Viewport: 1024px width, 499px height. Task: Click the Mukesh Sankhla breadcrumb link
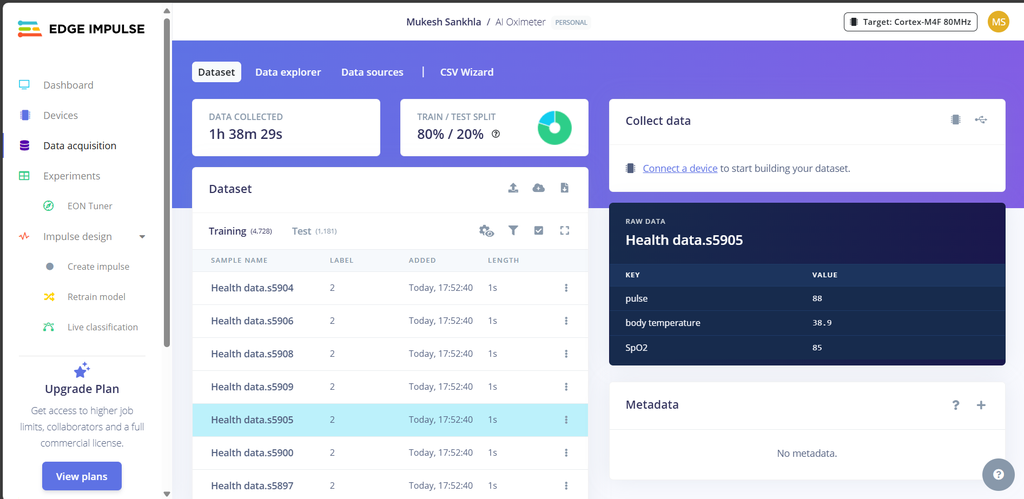[x=443, y=22]
